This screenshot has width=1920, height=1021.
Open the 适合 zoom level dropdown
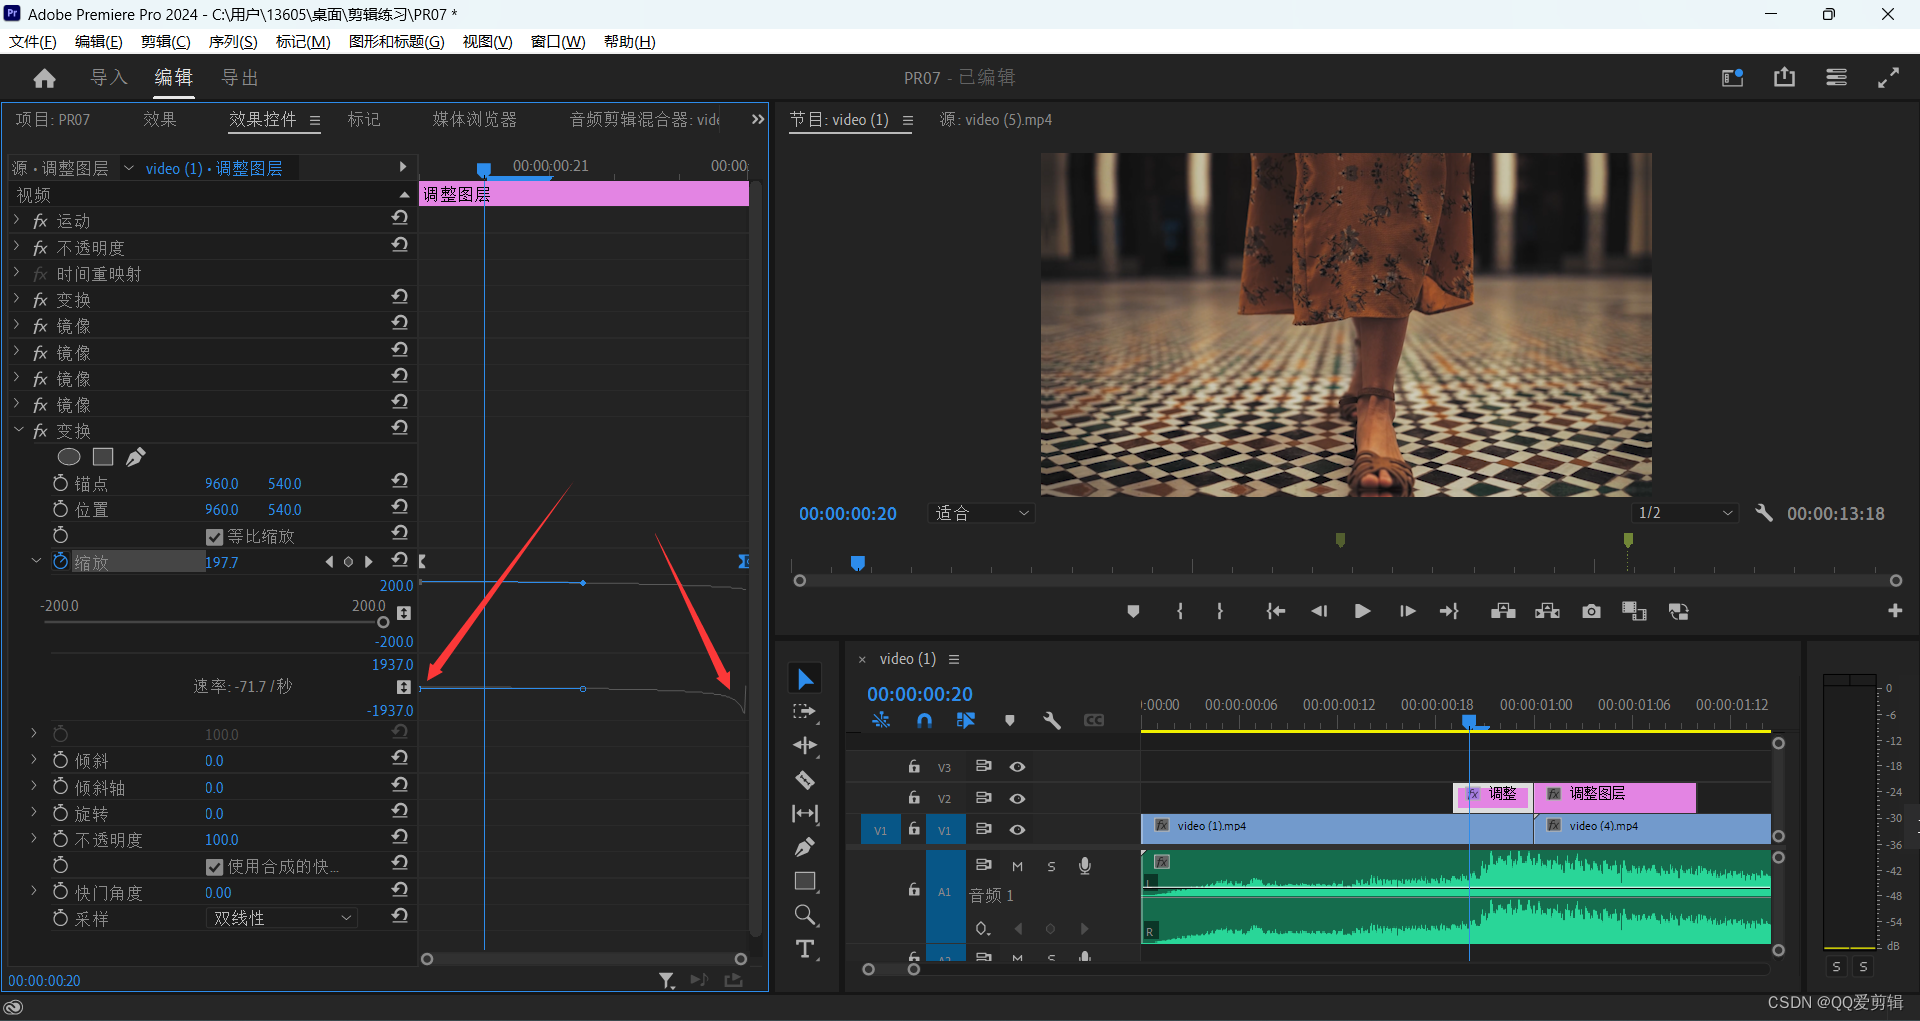(981, 513)
